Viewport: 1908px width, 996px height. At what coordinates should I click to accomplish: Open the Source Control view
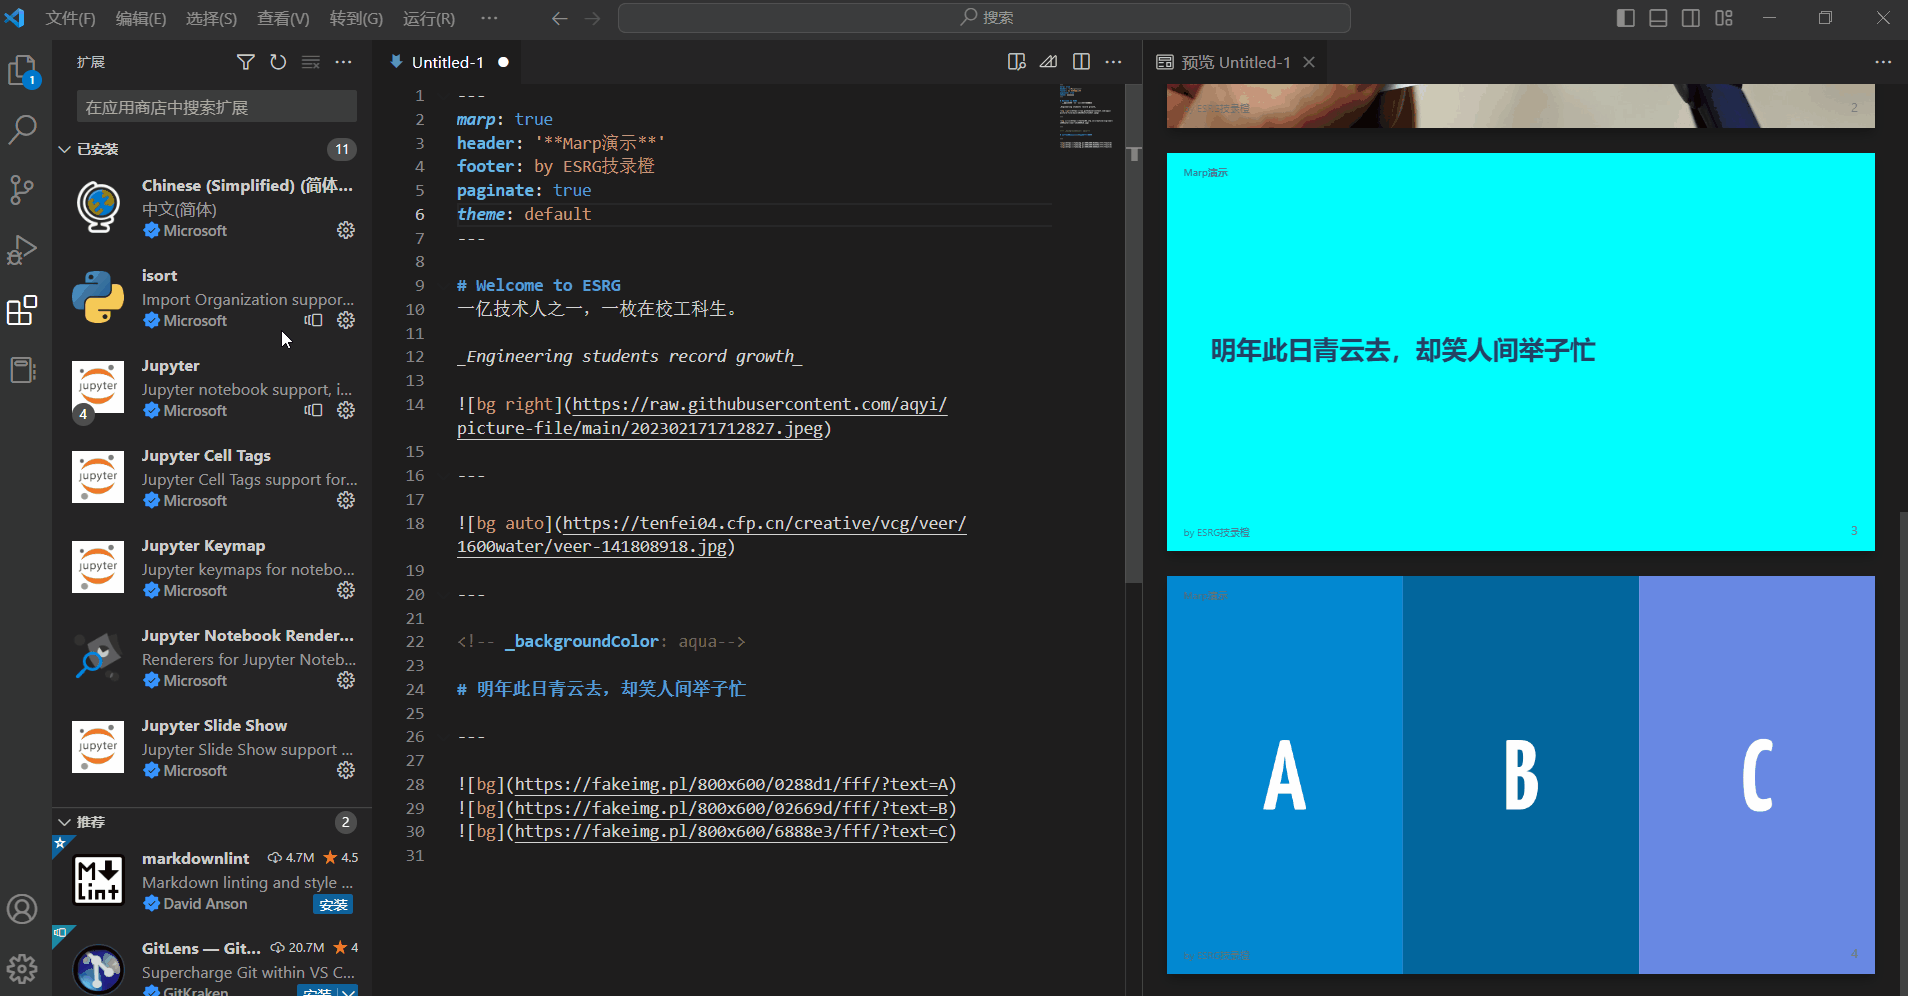coord(22,190)
